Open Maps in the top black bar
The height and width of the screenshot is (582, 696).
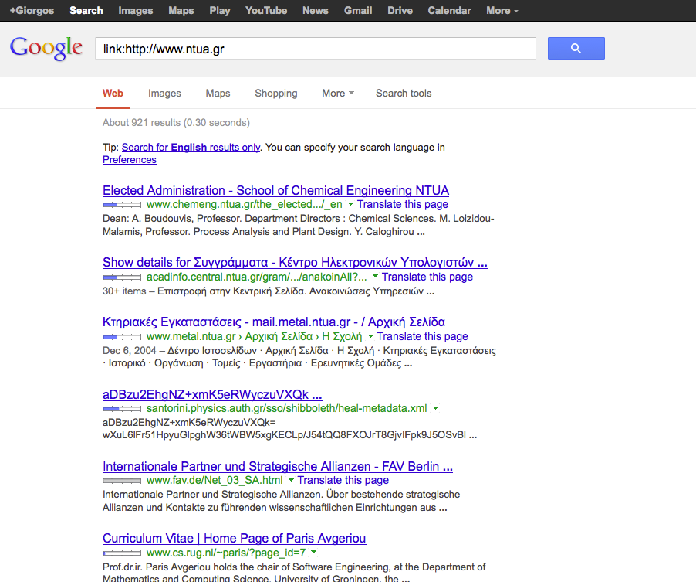pos(181,11)
